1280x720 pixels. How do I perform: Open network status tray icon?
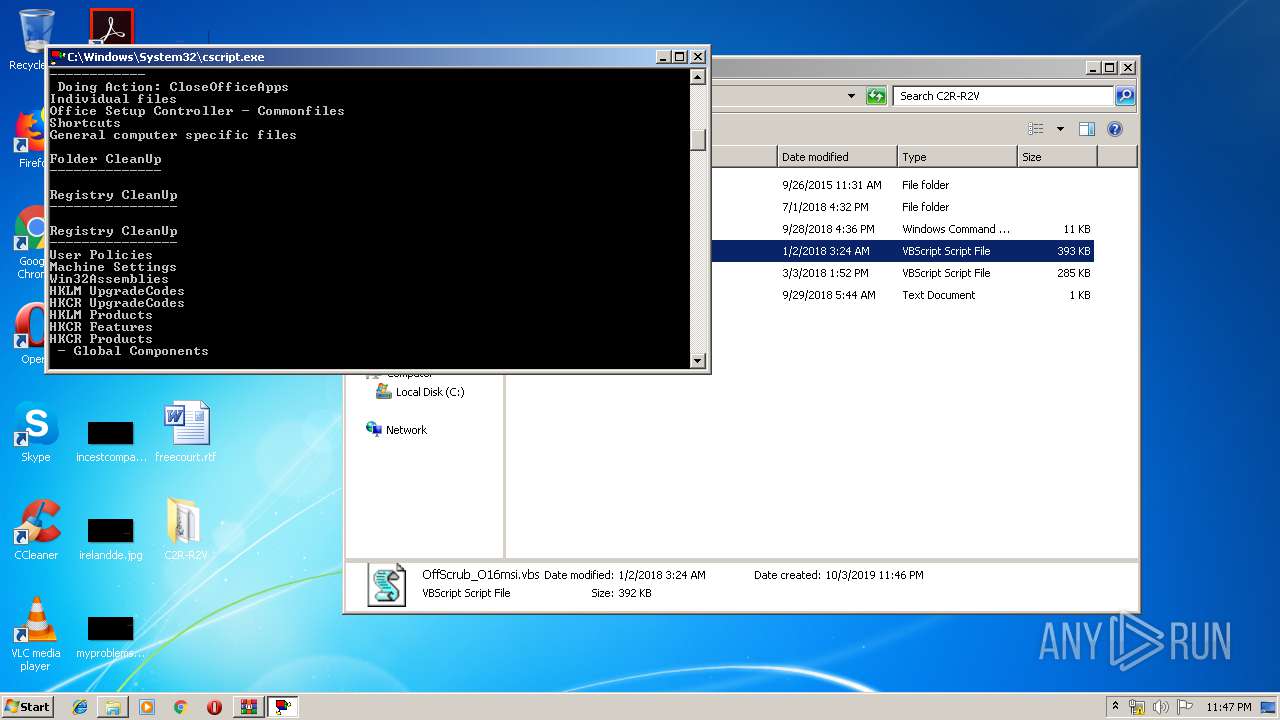pos(1137,707)
